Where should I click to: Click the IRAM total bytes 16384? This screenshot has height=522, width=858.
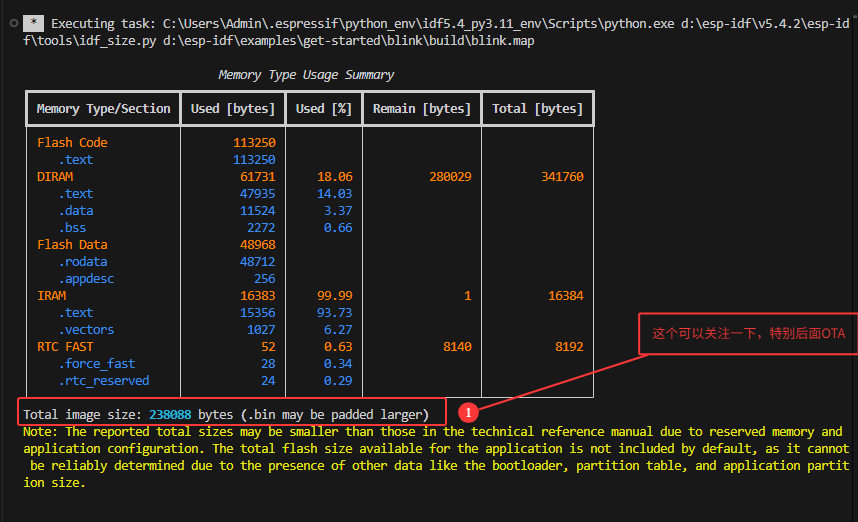coord(566,295)
